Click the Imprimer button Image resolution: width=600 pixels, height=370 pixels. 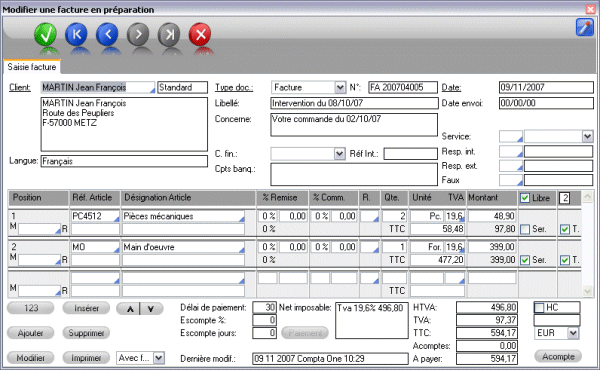pyautogui.click(x=86, y=358)
